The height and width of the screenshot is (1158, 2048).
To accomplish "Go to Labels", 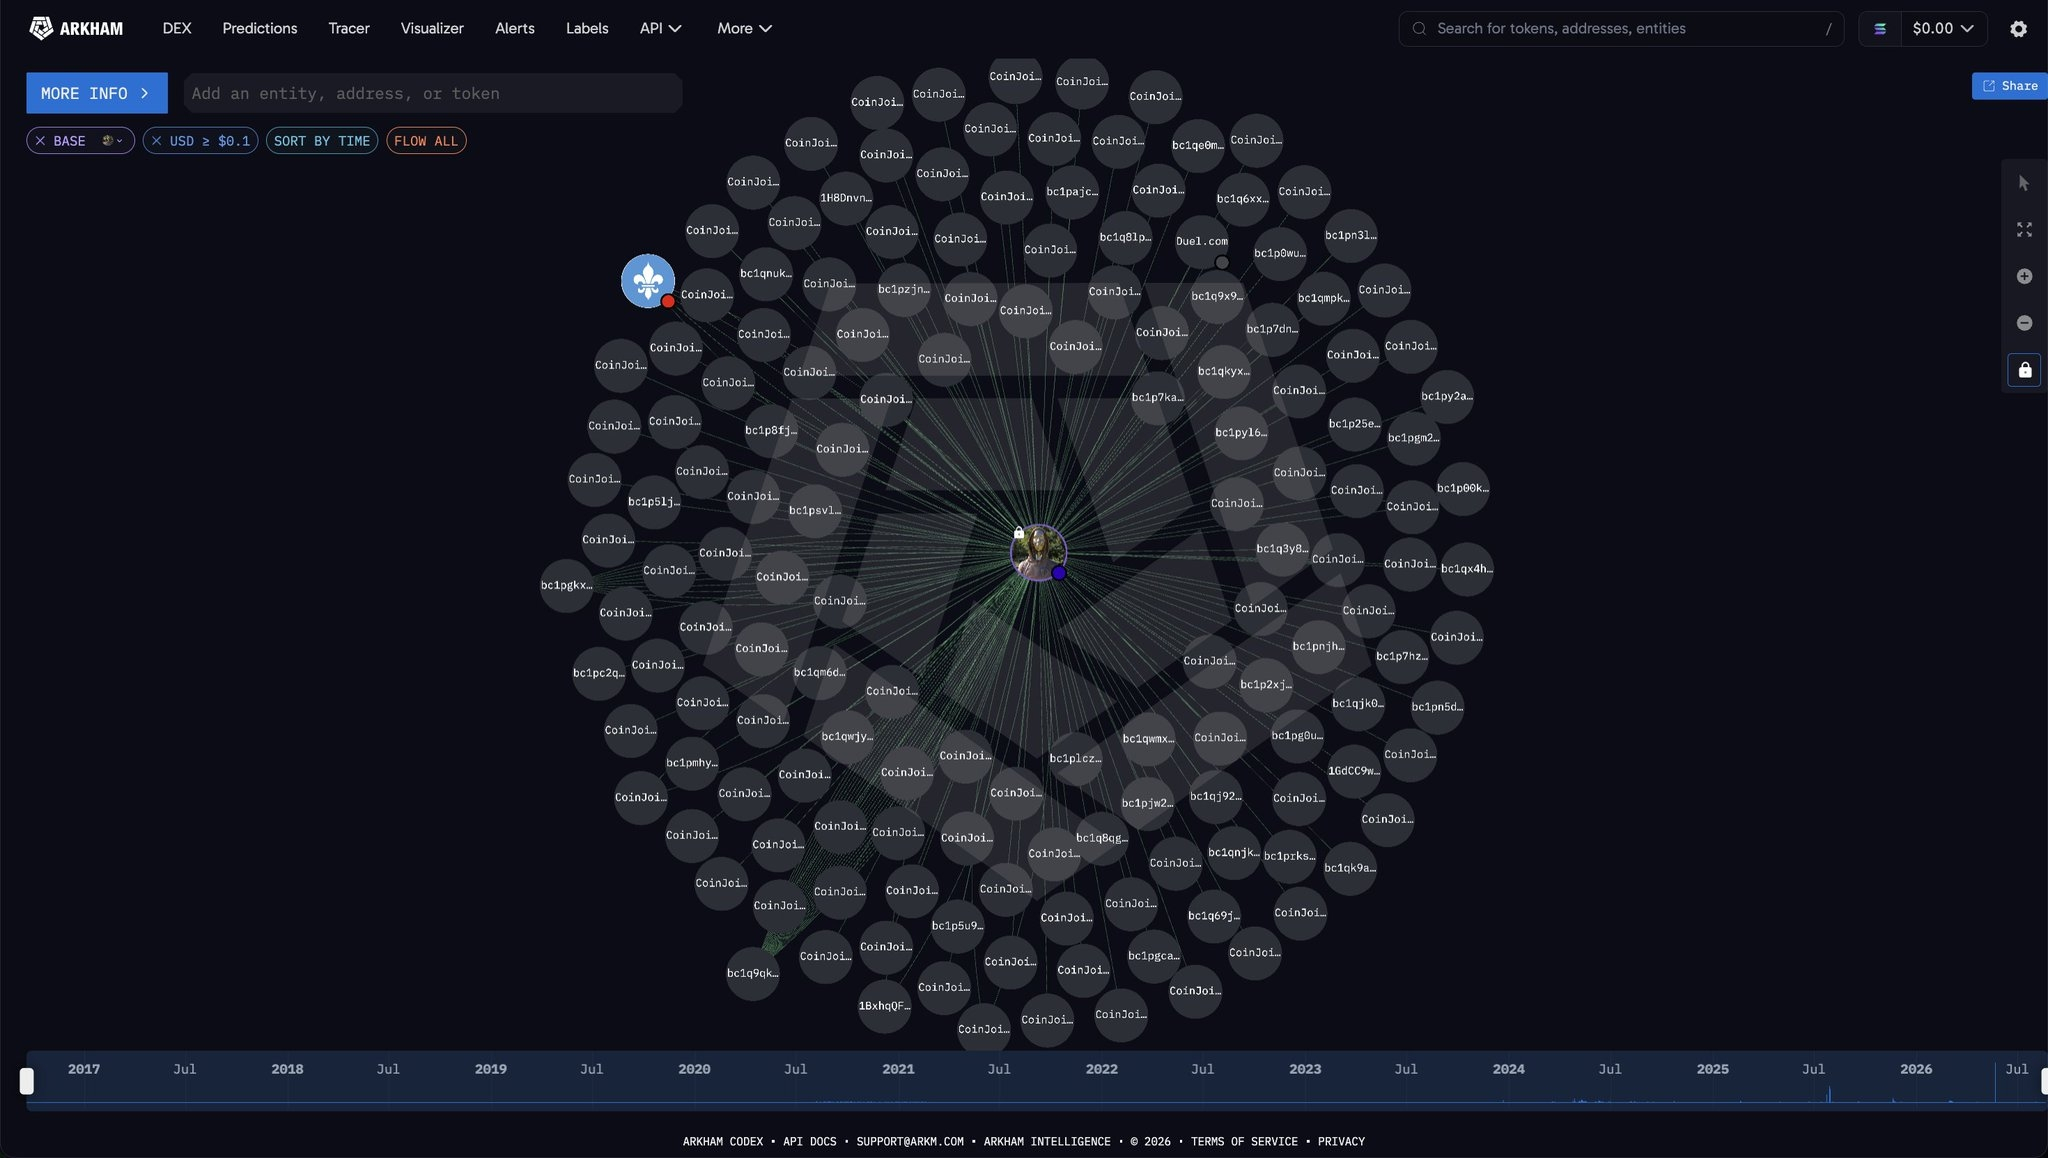I will point(587,28).
